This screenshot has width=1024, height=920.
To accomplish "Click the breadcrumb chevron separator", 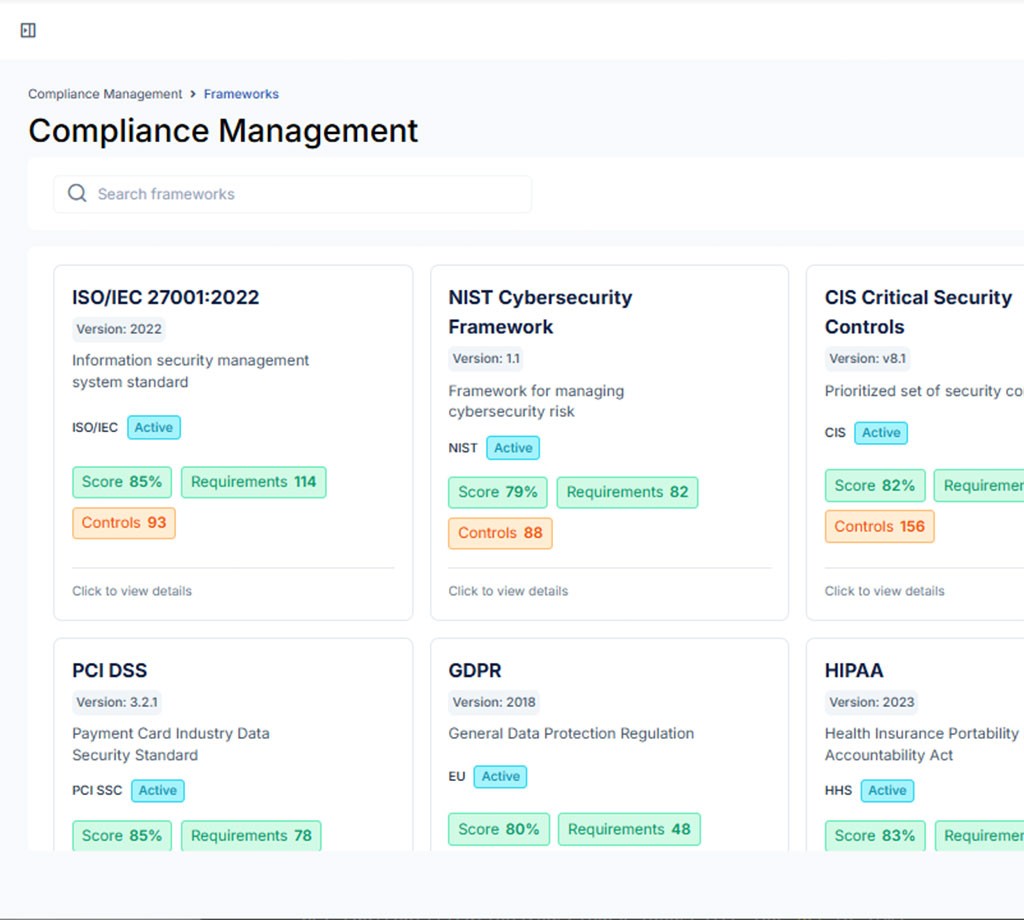I will 193,94.
